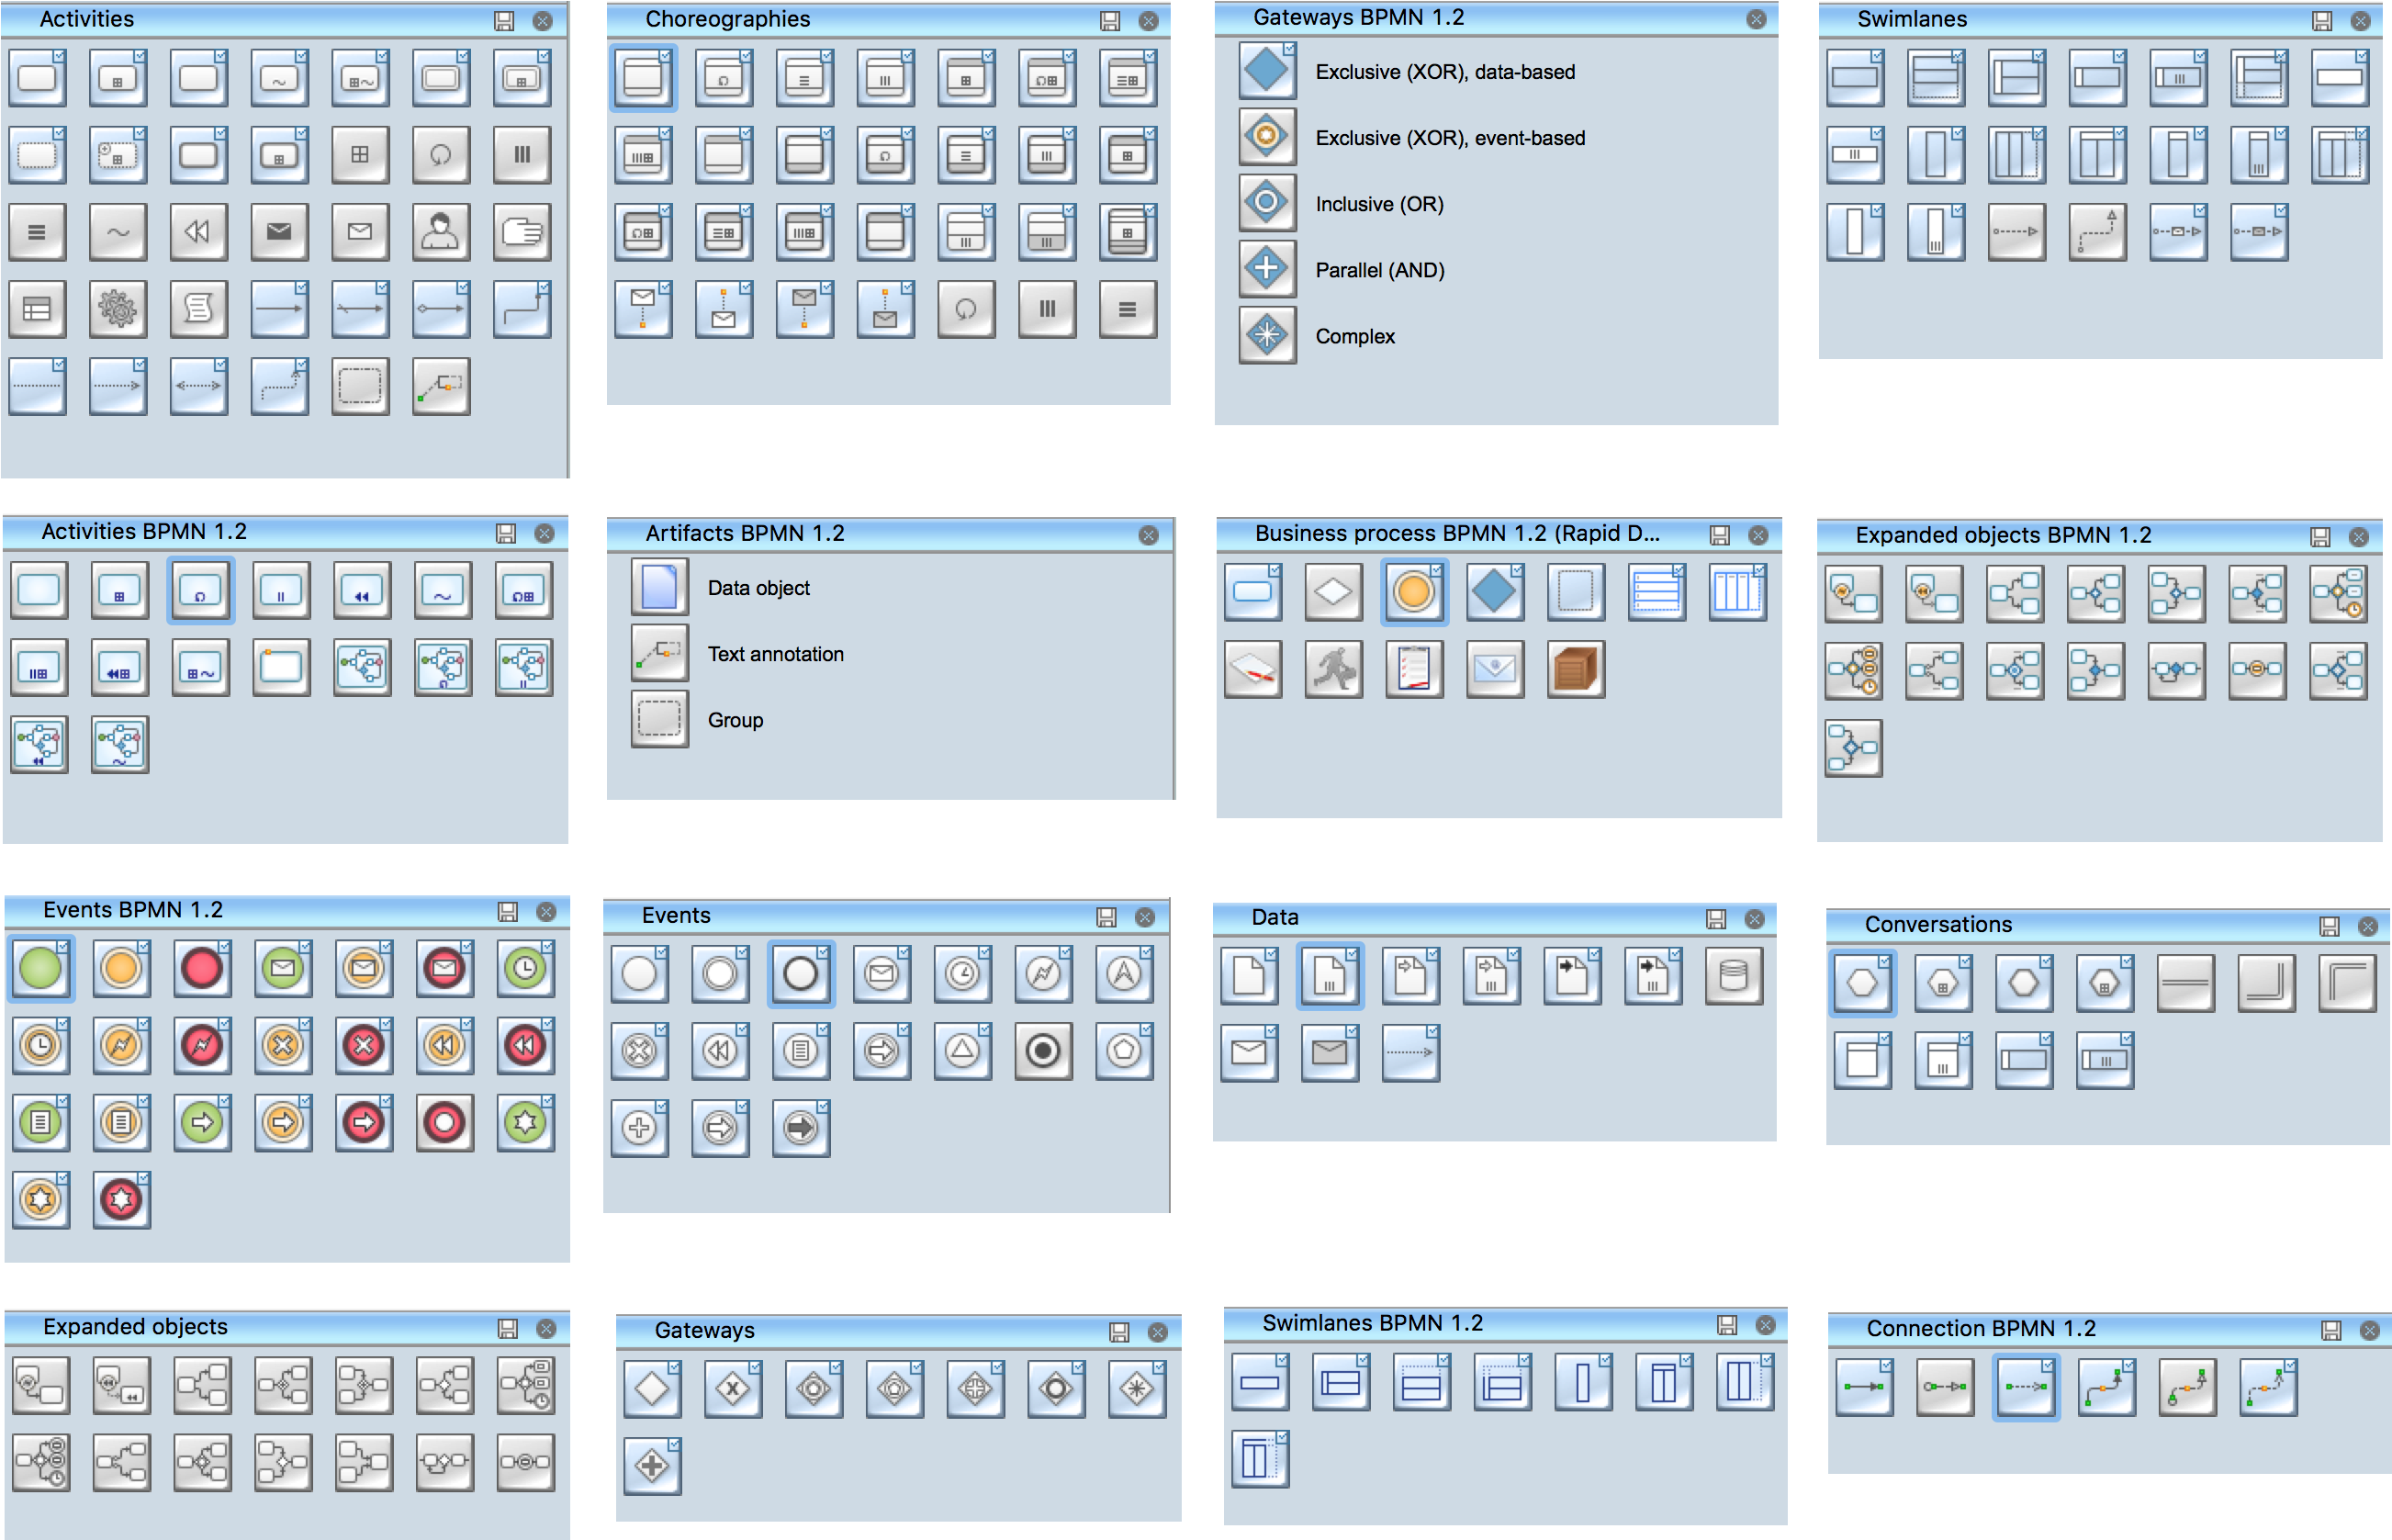2392x1540 pixels.
Task: Select the Complex gateway shape
Action: click(1266, 336)
